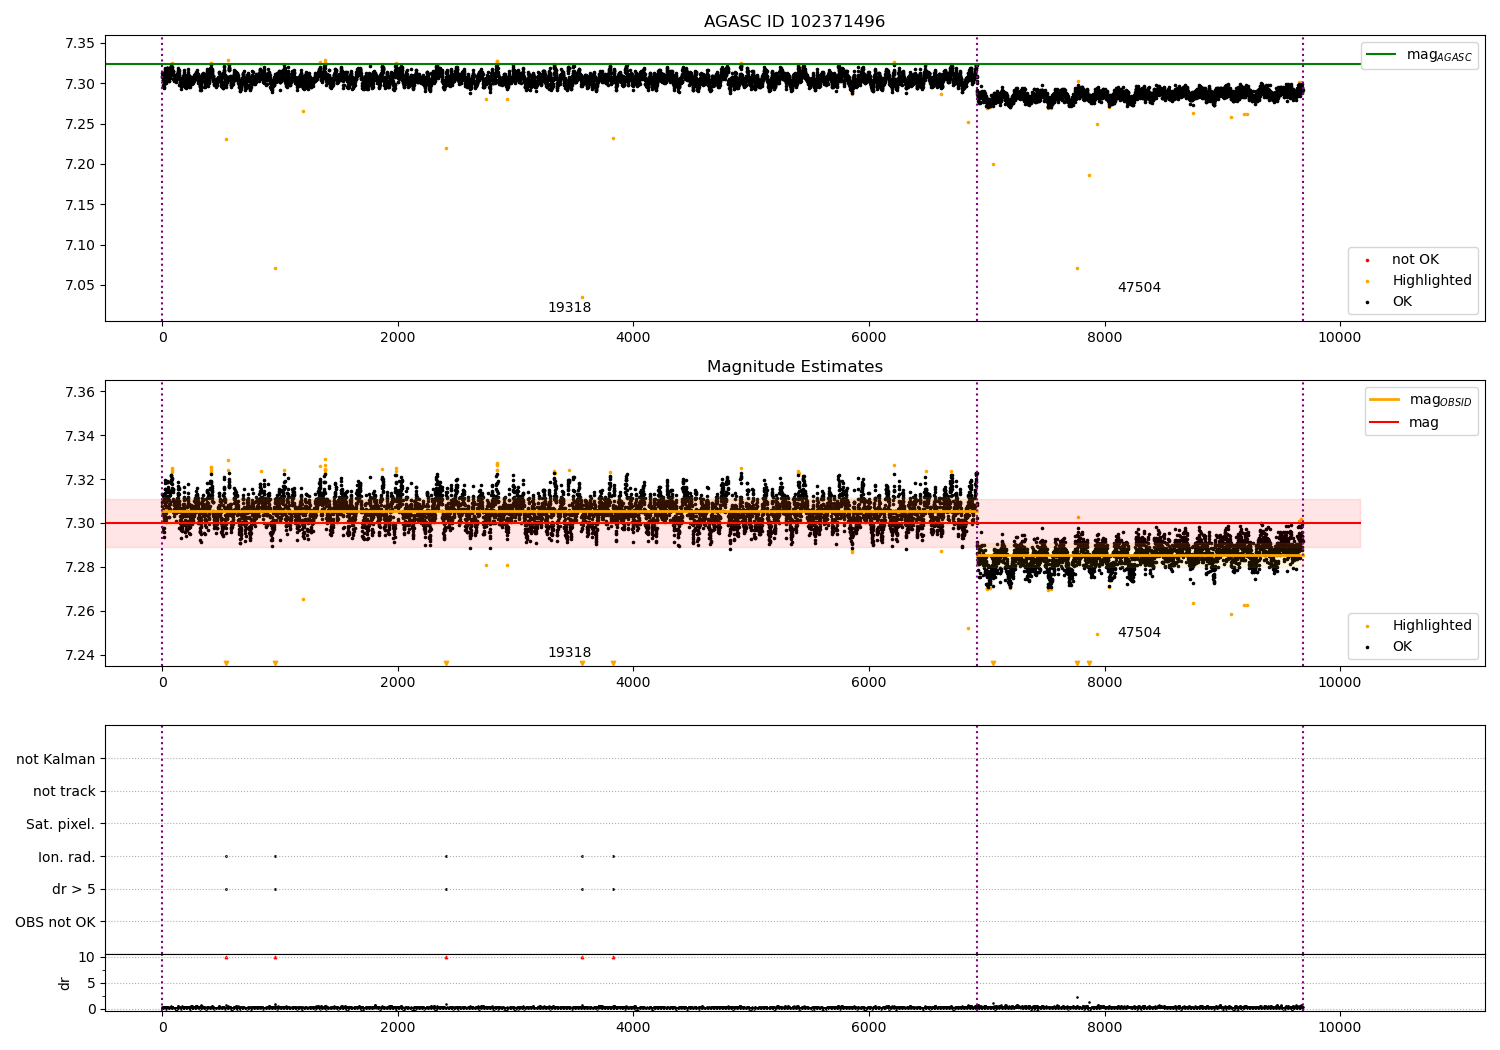Click the 7.24 tick label on middle plot
Image resolution: width=1500 pixels, height=1050 pixels.
pyautogui.click(x=79, y=655)
